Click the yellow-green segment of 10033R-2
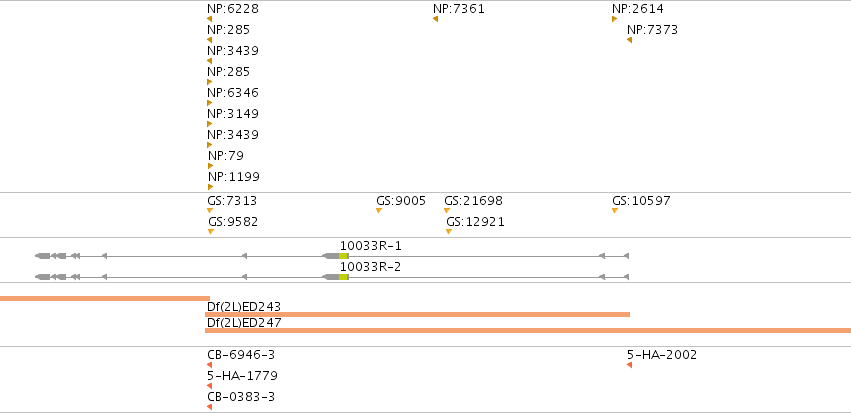Screen dimensions: 851x413 344,277
